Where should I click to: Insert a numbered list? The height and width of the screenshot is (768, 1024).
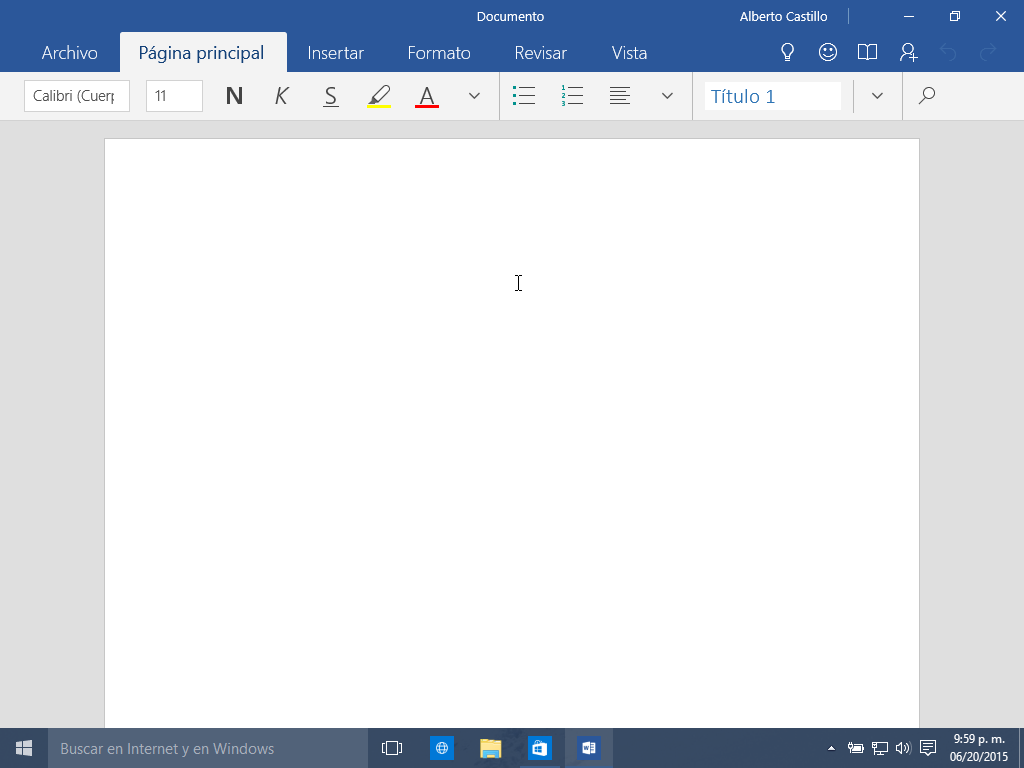(572, 96)
